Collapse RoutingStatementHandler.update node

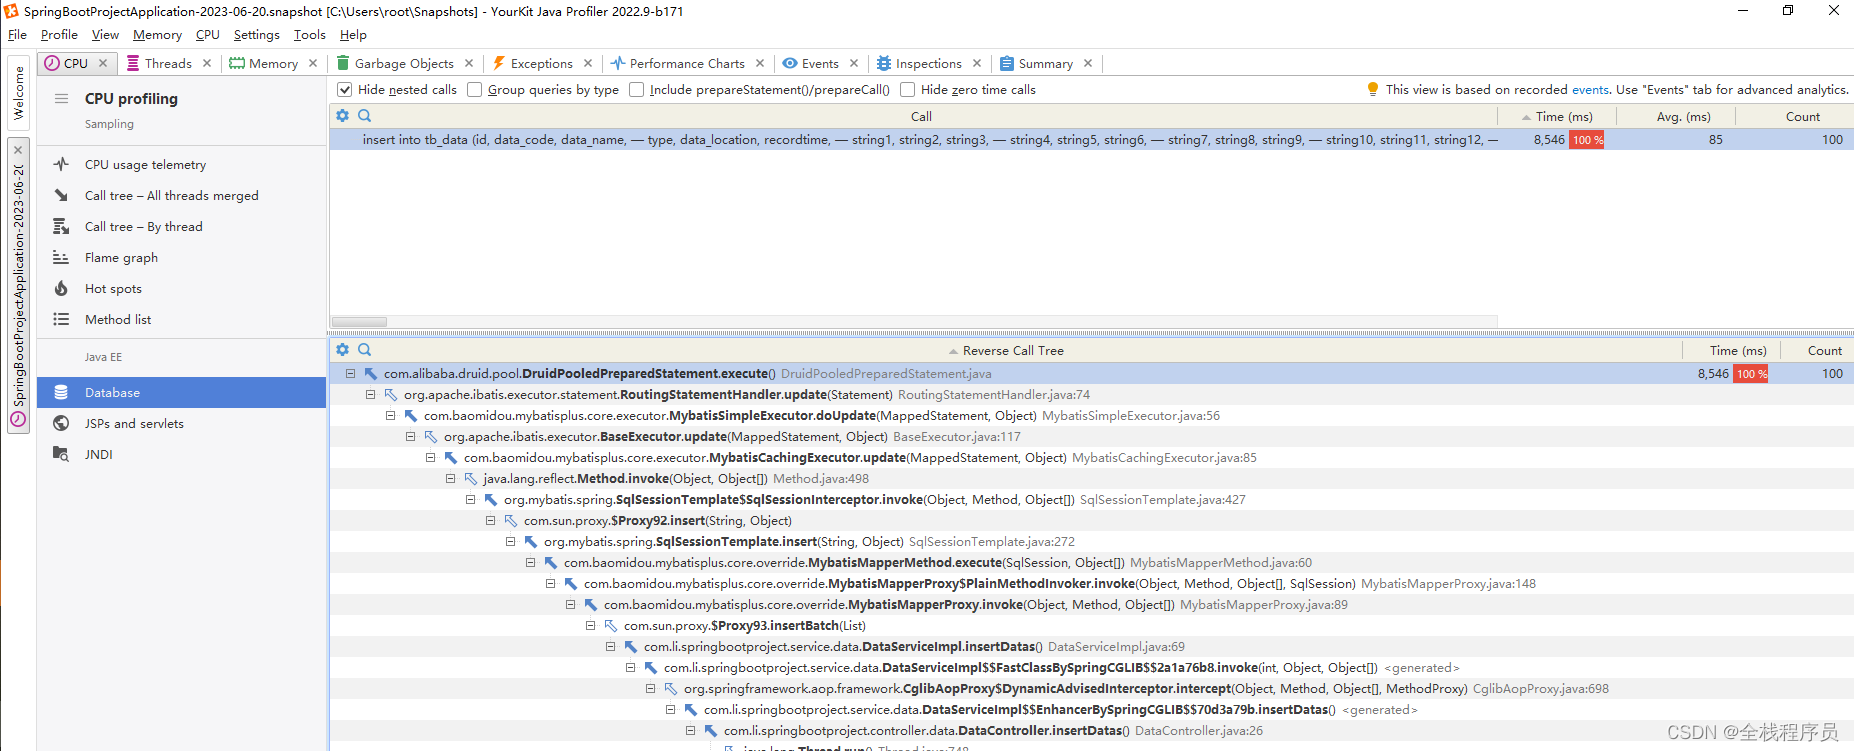371,394
